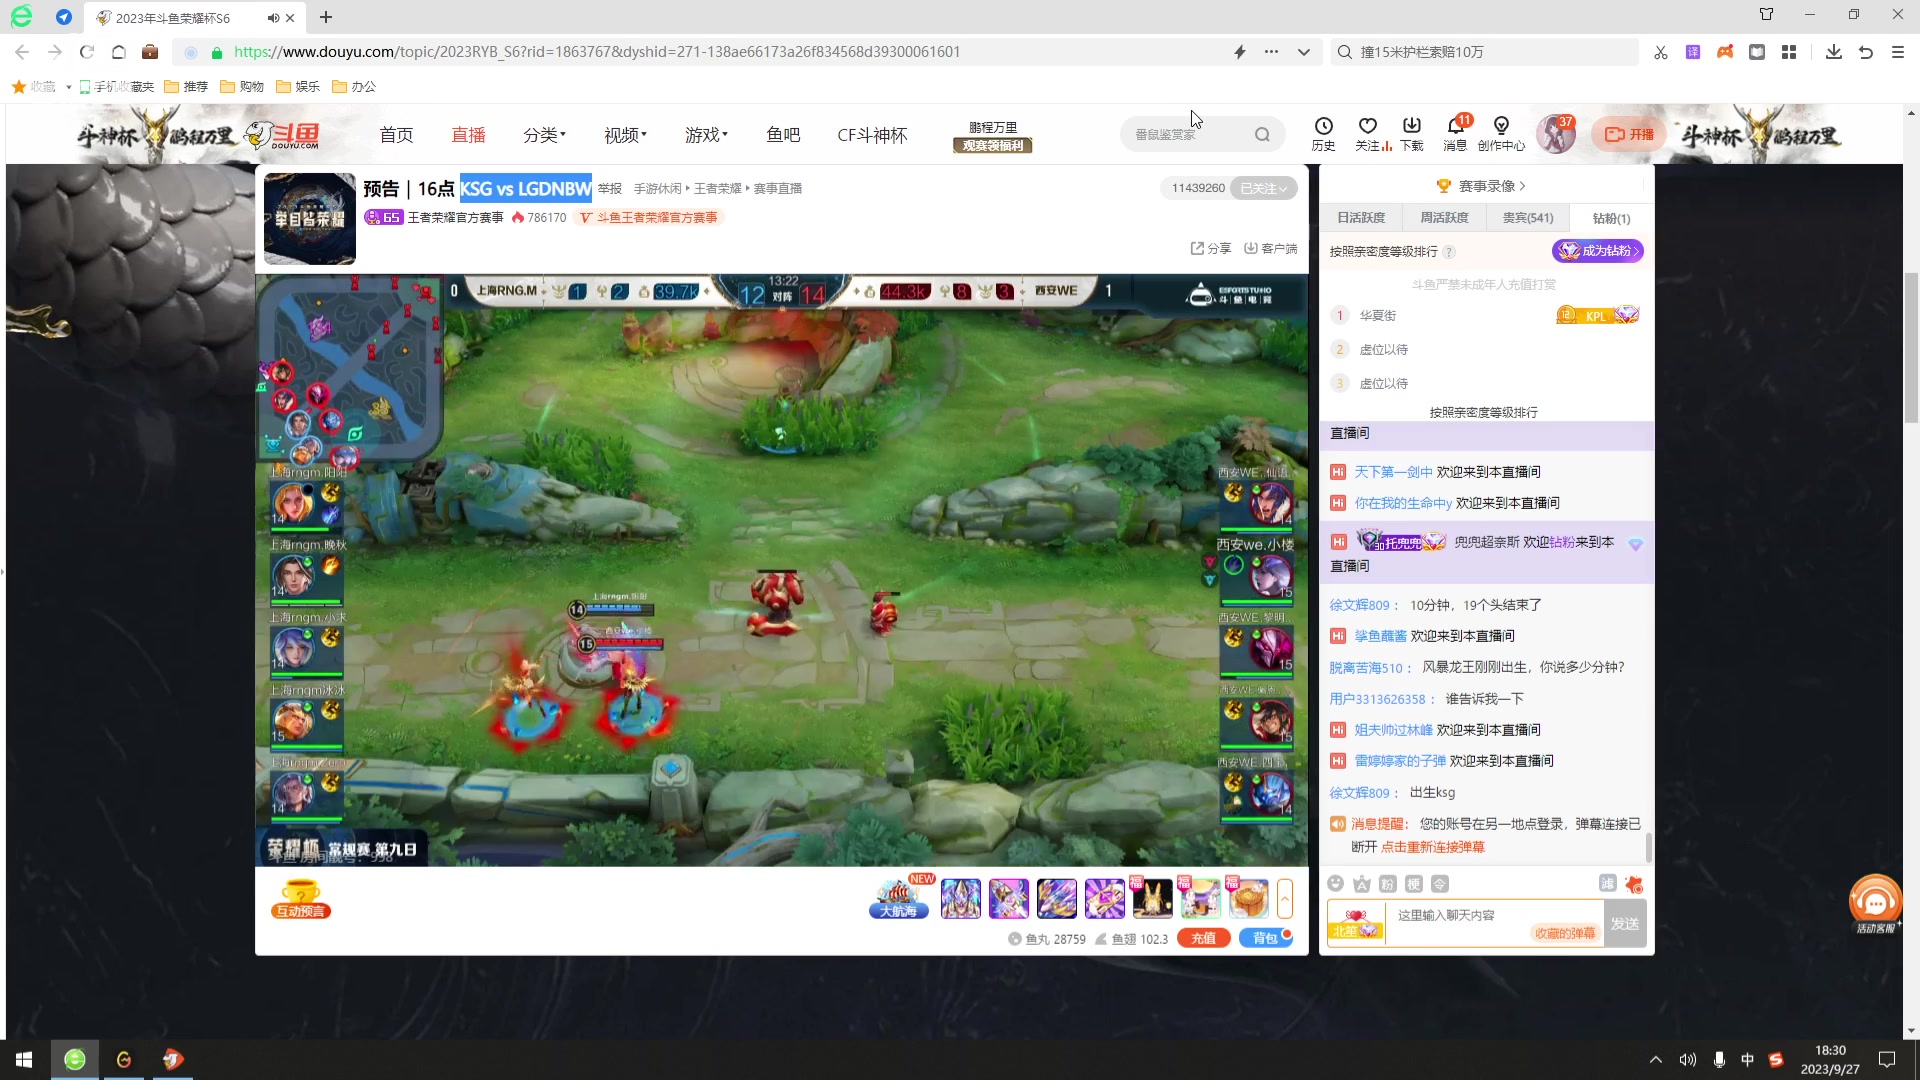
Task: Click the 梗 meme chat icon
Action: click(x=1413, y=884)
